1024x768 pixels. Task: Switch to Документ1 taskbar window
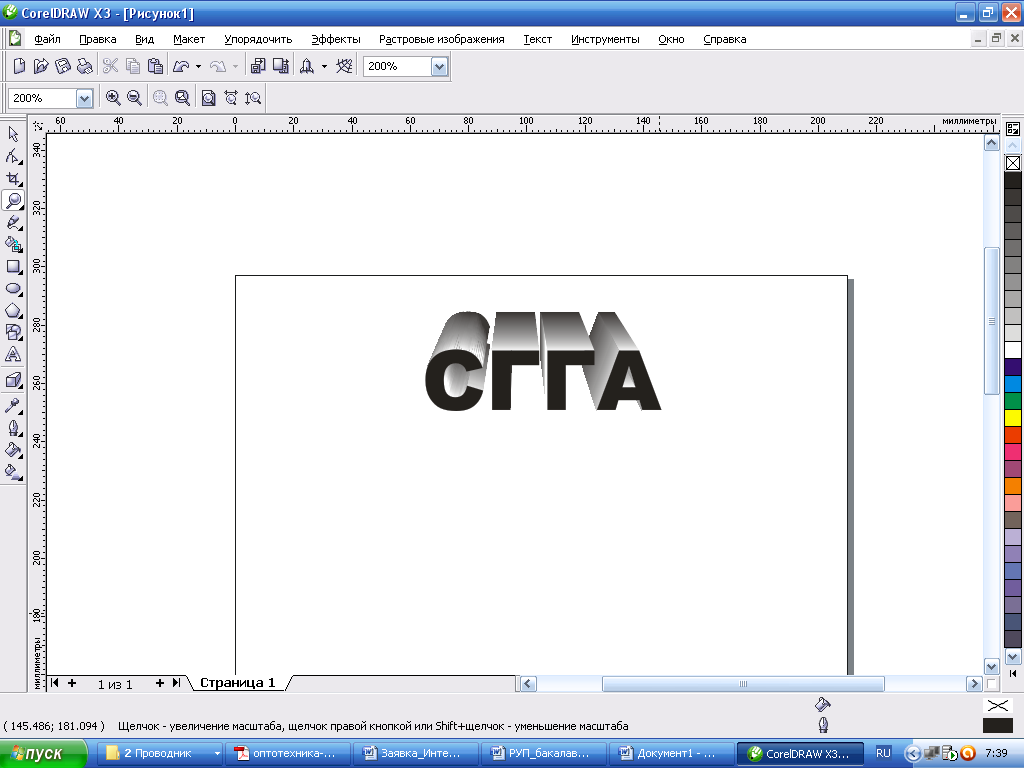pos(671,754)
